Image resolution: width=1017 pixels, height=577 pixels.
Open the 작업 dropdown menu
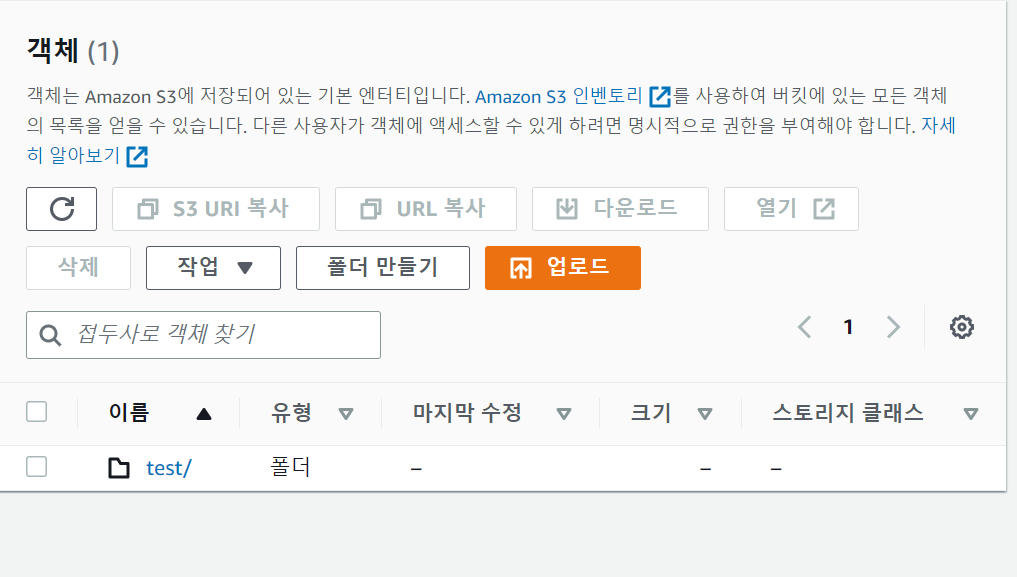point(212,267)
